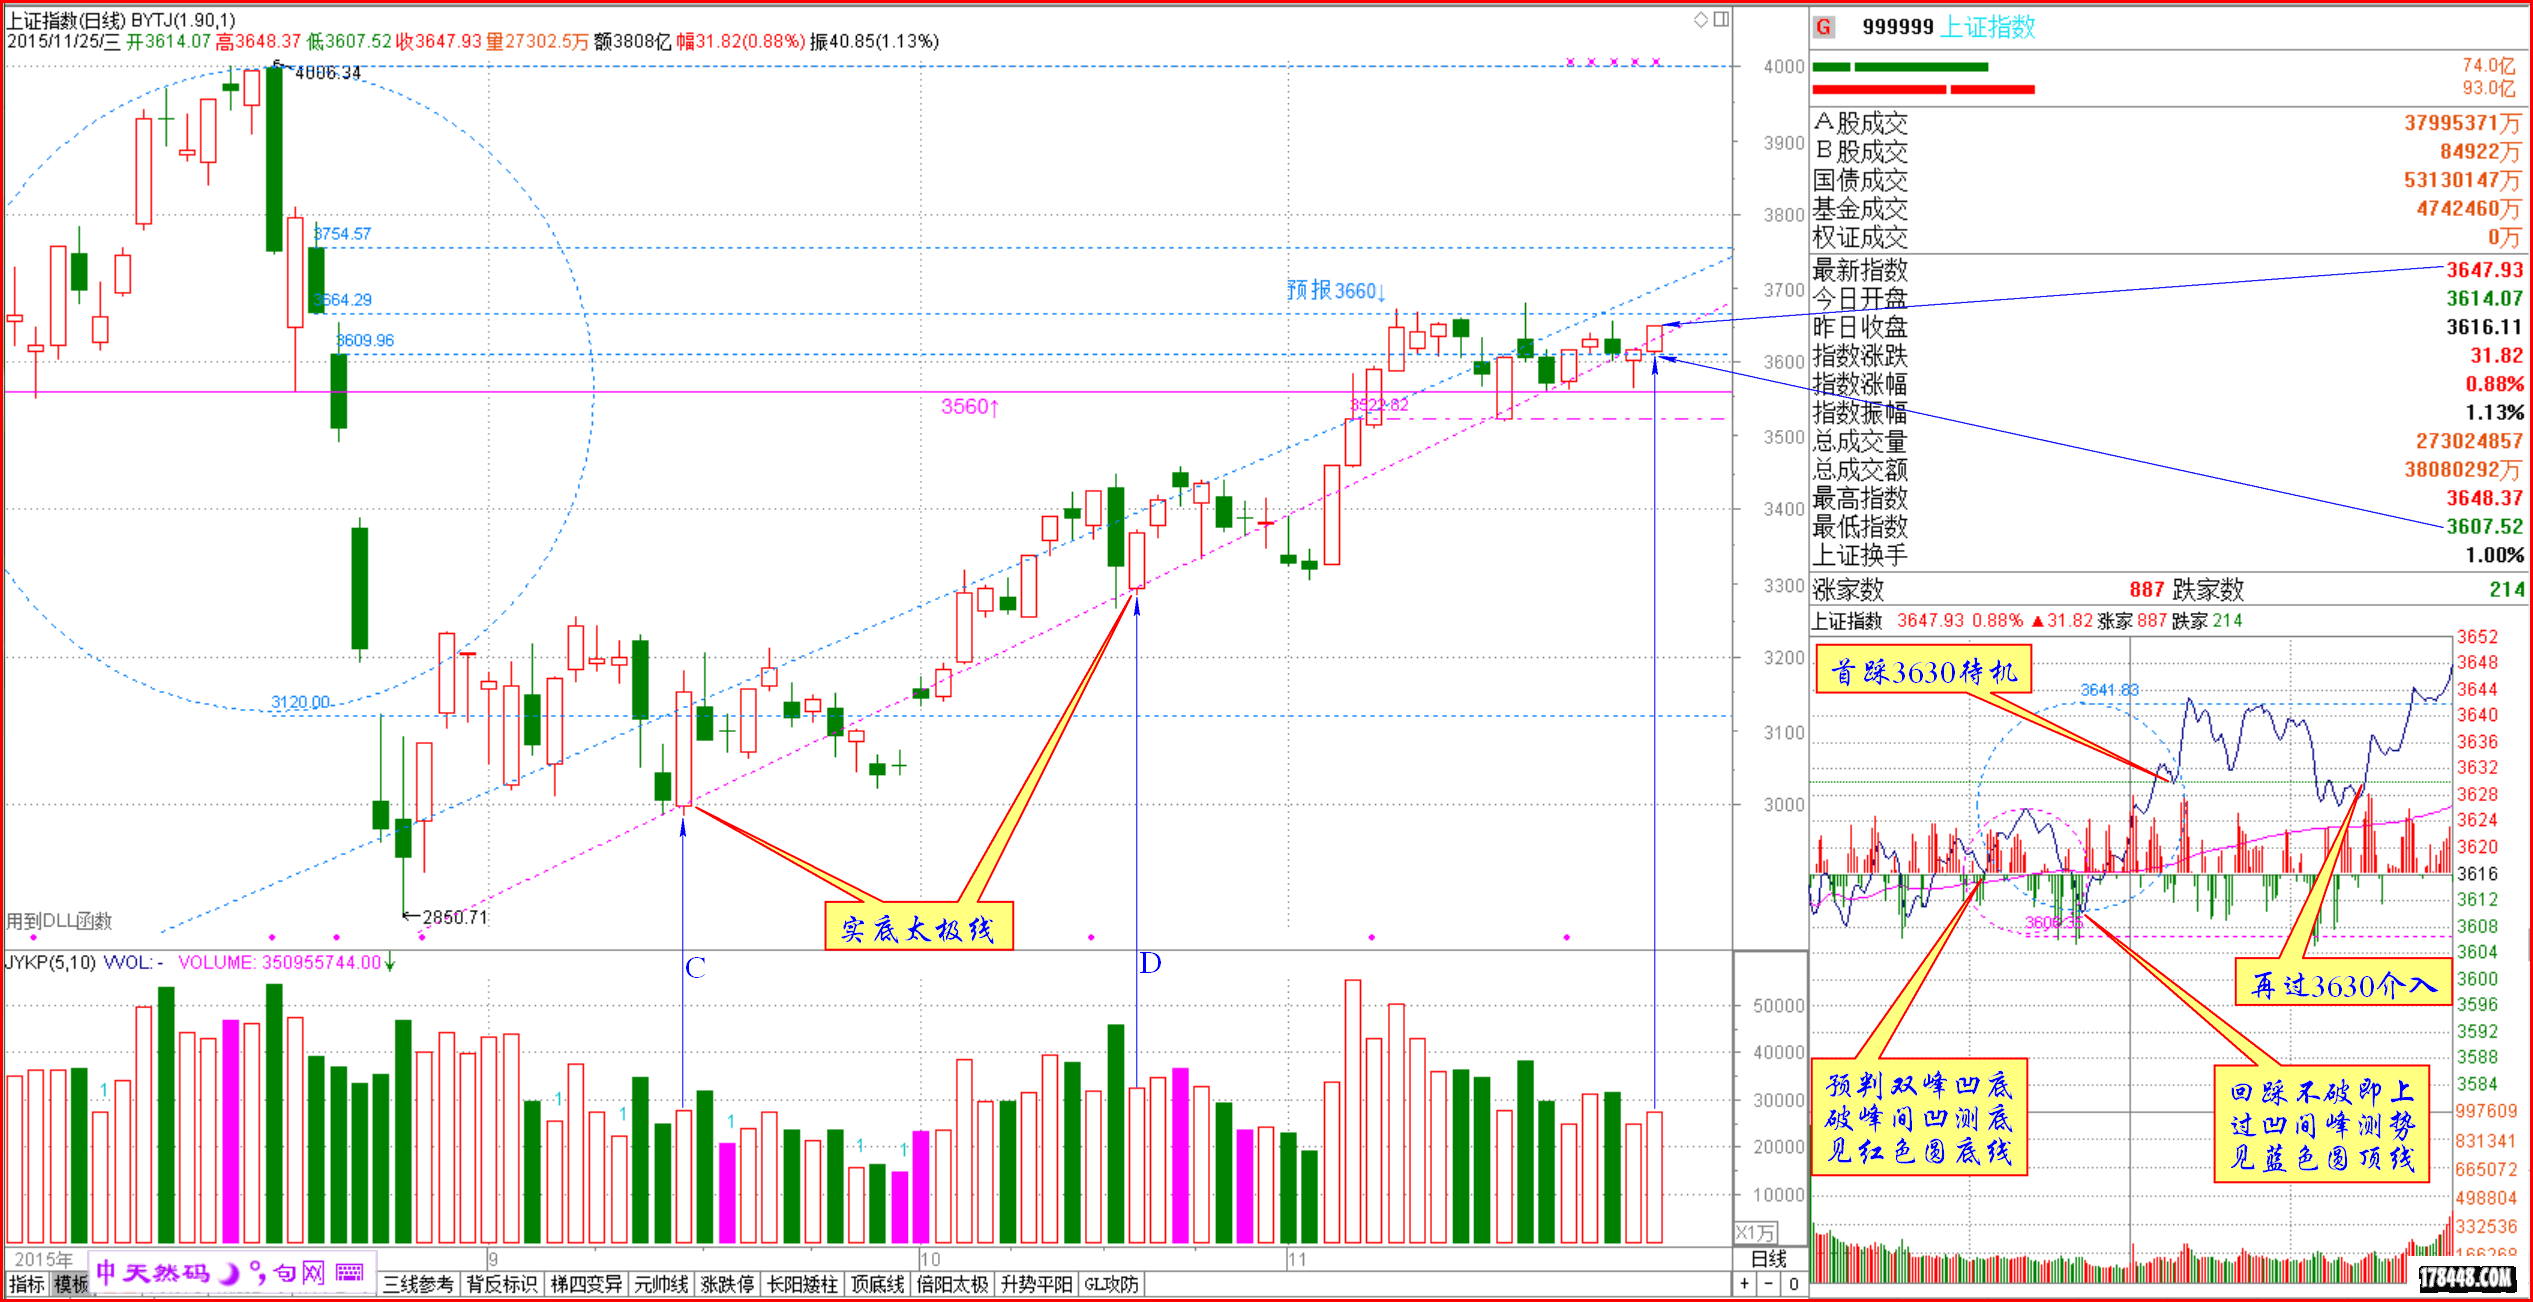Toggle the split-panel layout icon

(x=1721, y=19)
